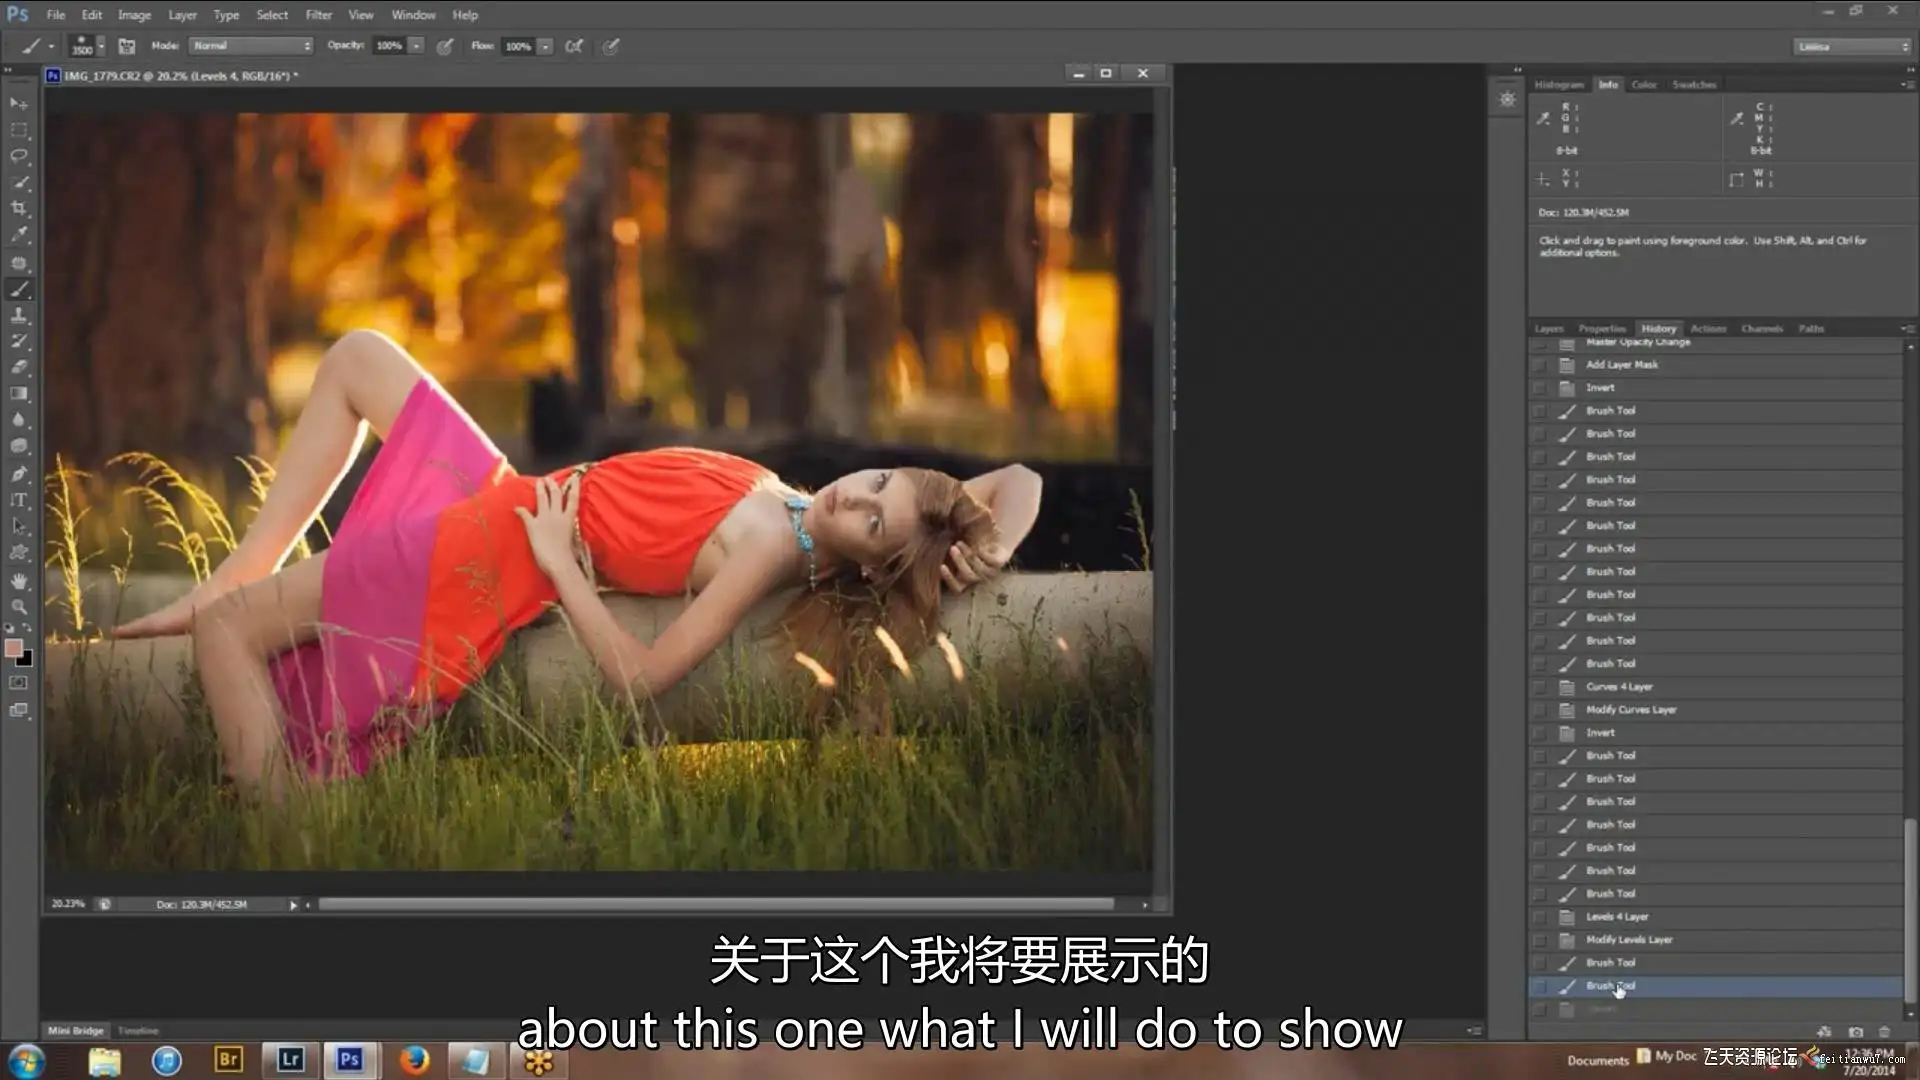Select the Eyedropper tool
Image resolution: width=1920 pixels, height=1080 pixels.
pyautogui.click(x=19, y=235)
